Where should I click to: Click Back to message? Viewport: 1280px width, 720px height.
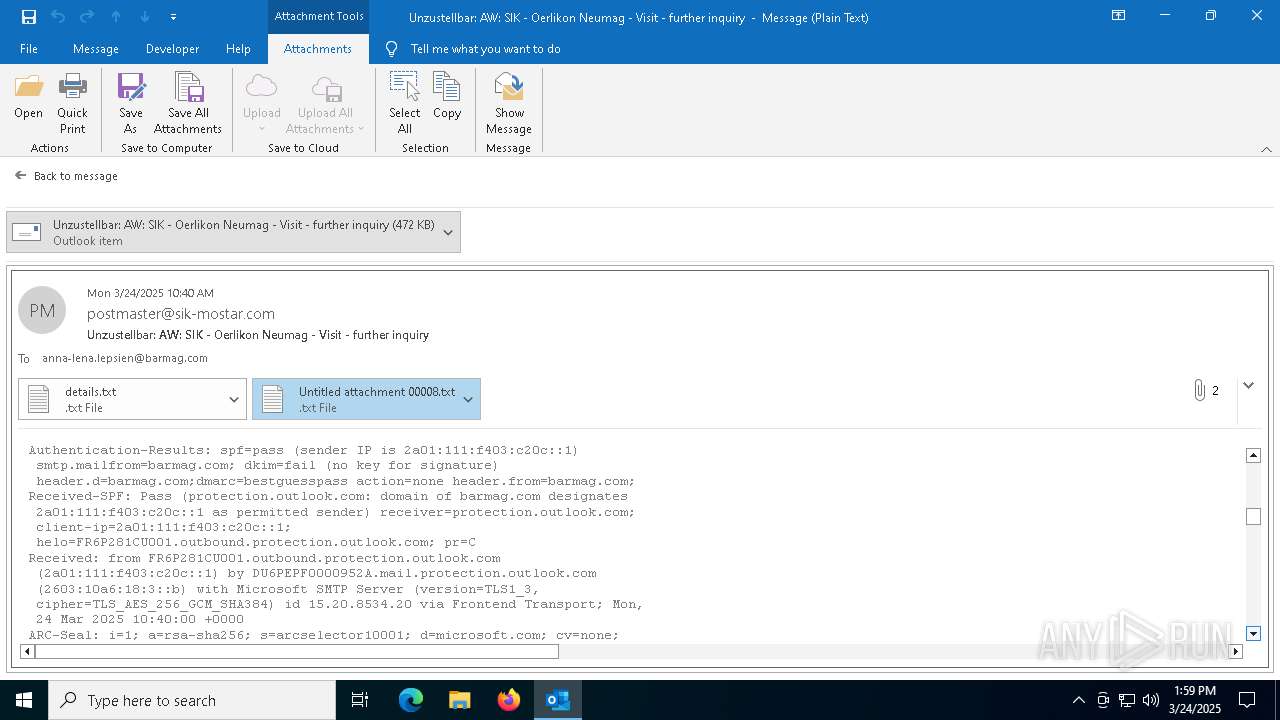[x=66, y=176]
